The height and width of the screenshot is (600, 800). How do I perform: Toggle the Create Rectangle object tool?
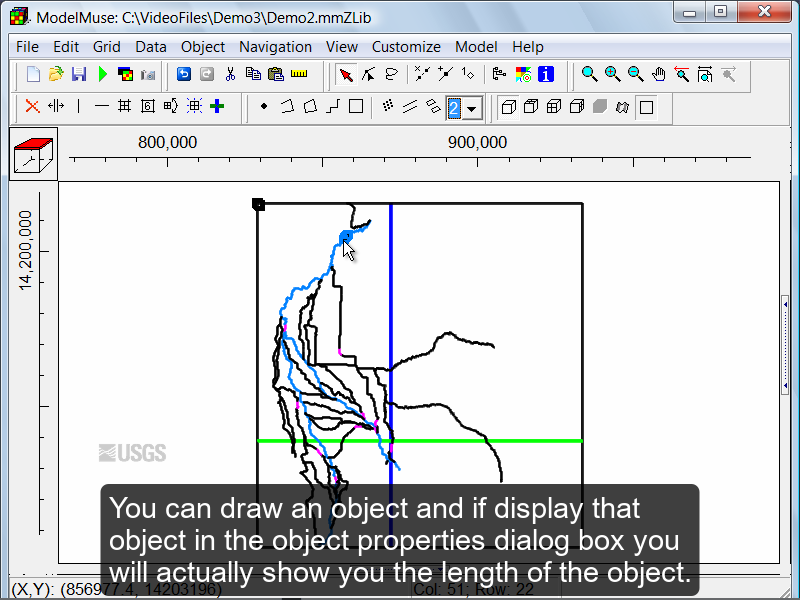click(x=355, y=106)
